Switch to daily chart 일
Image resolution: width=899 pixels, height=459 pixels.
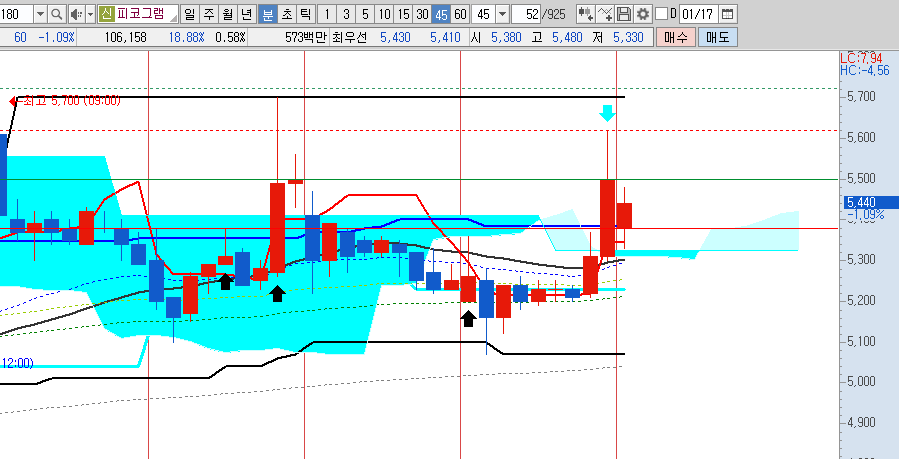click(x=189, y=13)
